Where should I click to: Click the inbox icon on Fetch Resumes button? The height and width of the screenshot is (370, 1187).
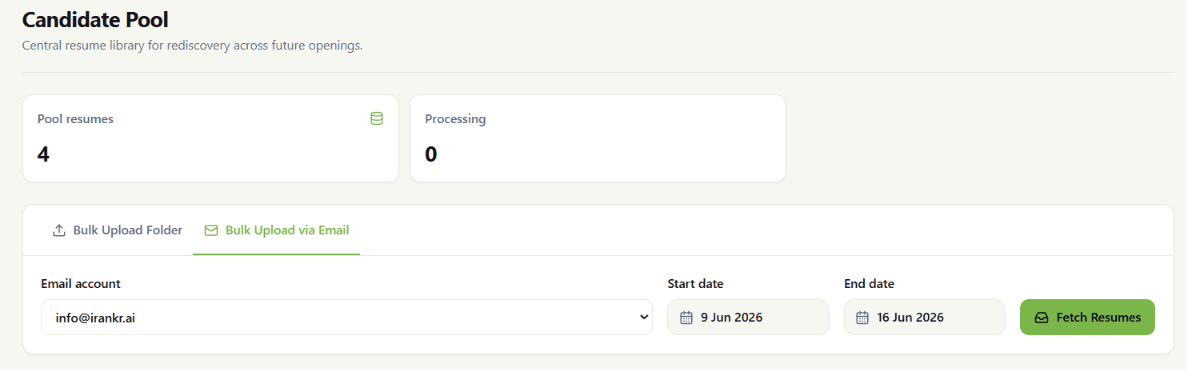pyautogui.click(x=1042, y=318)
